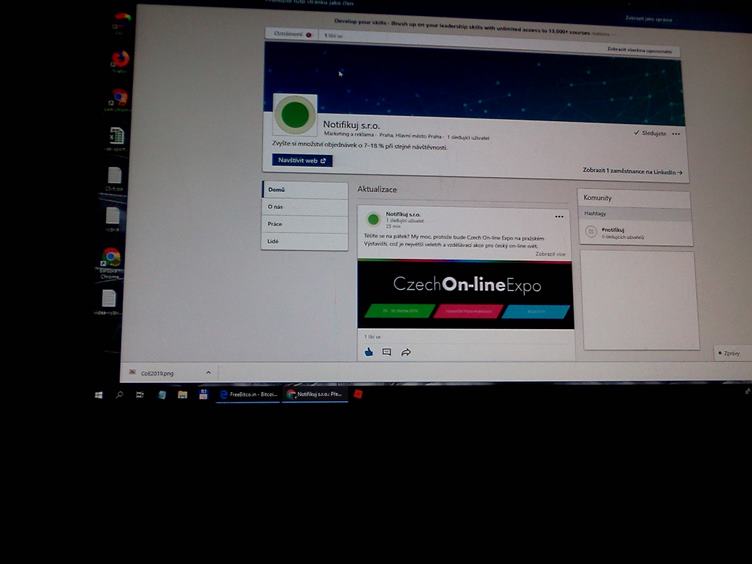Select the Práce tab

click(x=305, y=224)
